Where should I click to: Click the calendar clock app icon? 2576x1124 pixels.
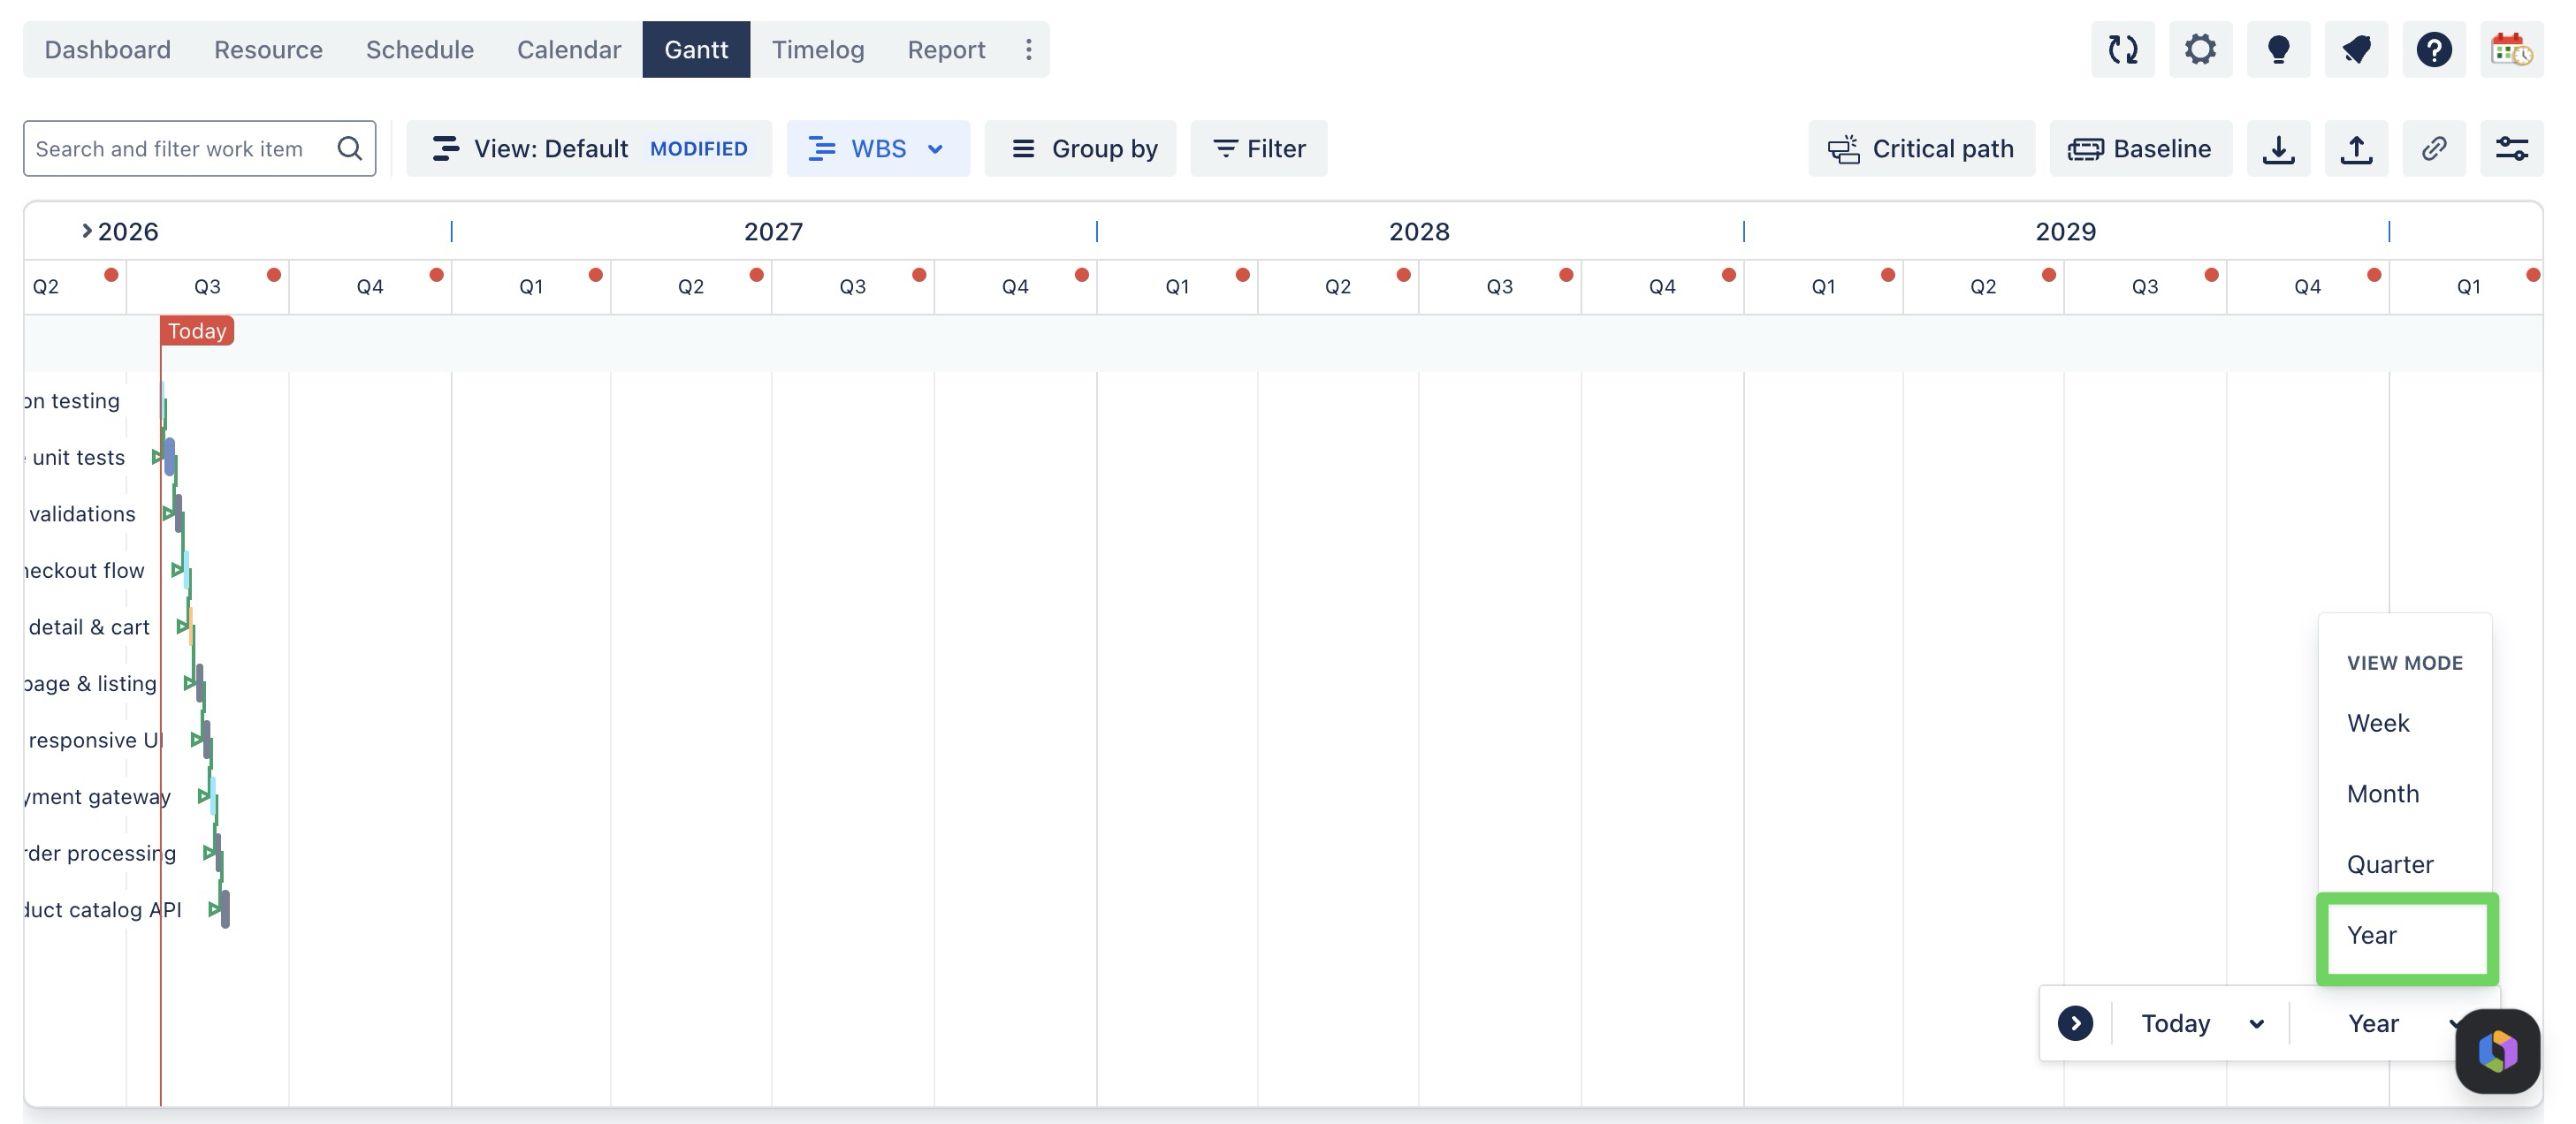(x=2511, y=49)
